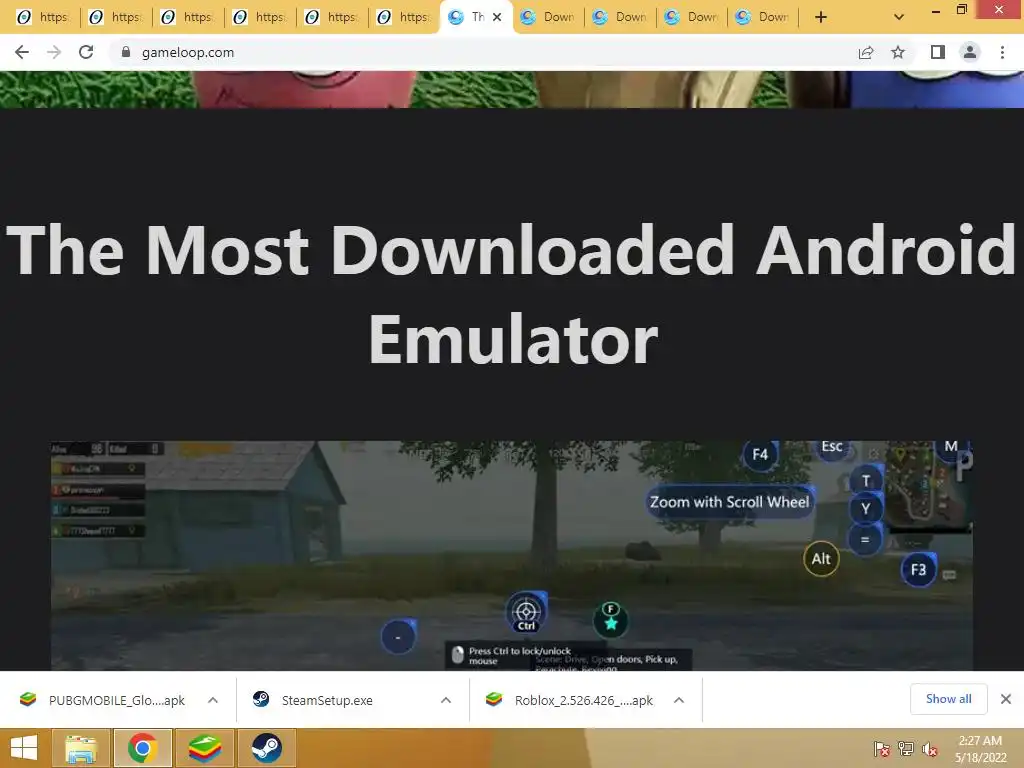
Task: Open the Chrome profile menu
Action: (970, 52)
